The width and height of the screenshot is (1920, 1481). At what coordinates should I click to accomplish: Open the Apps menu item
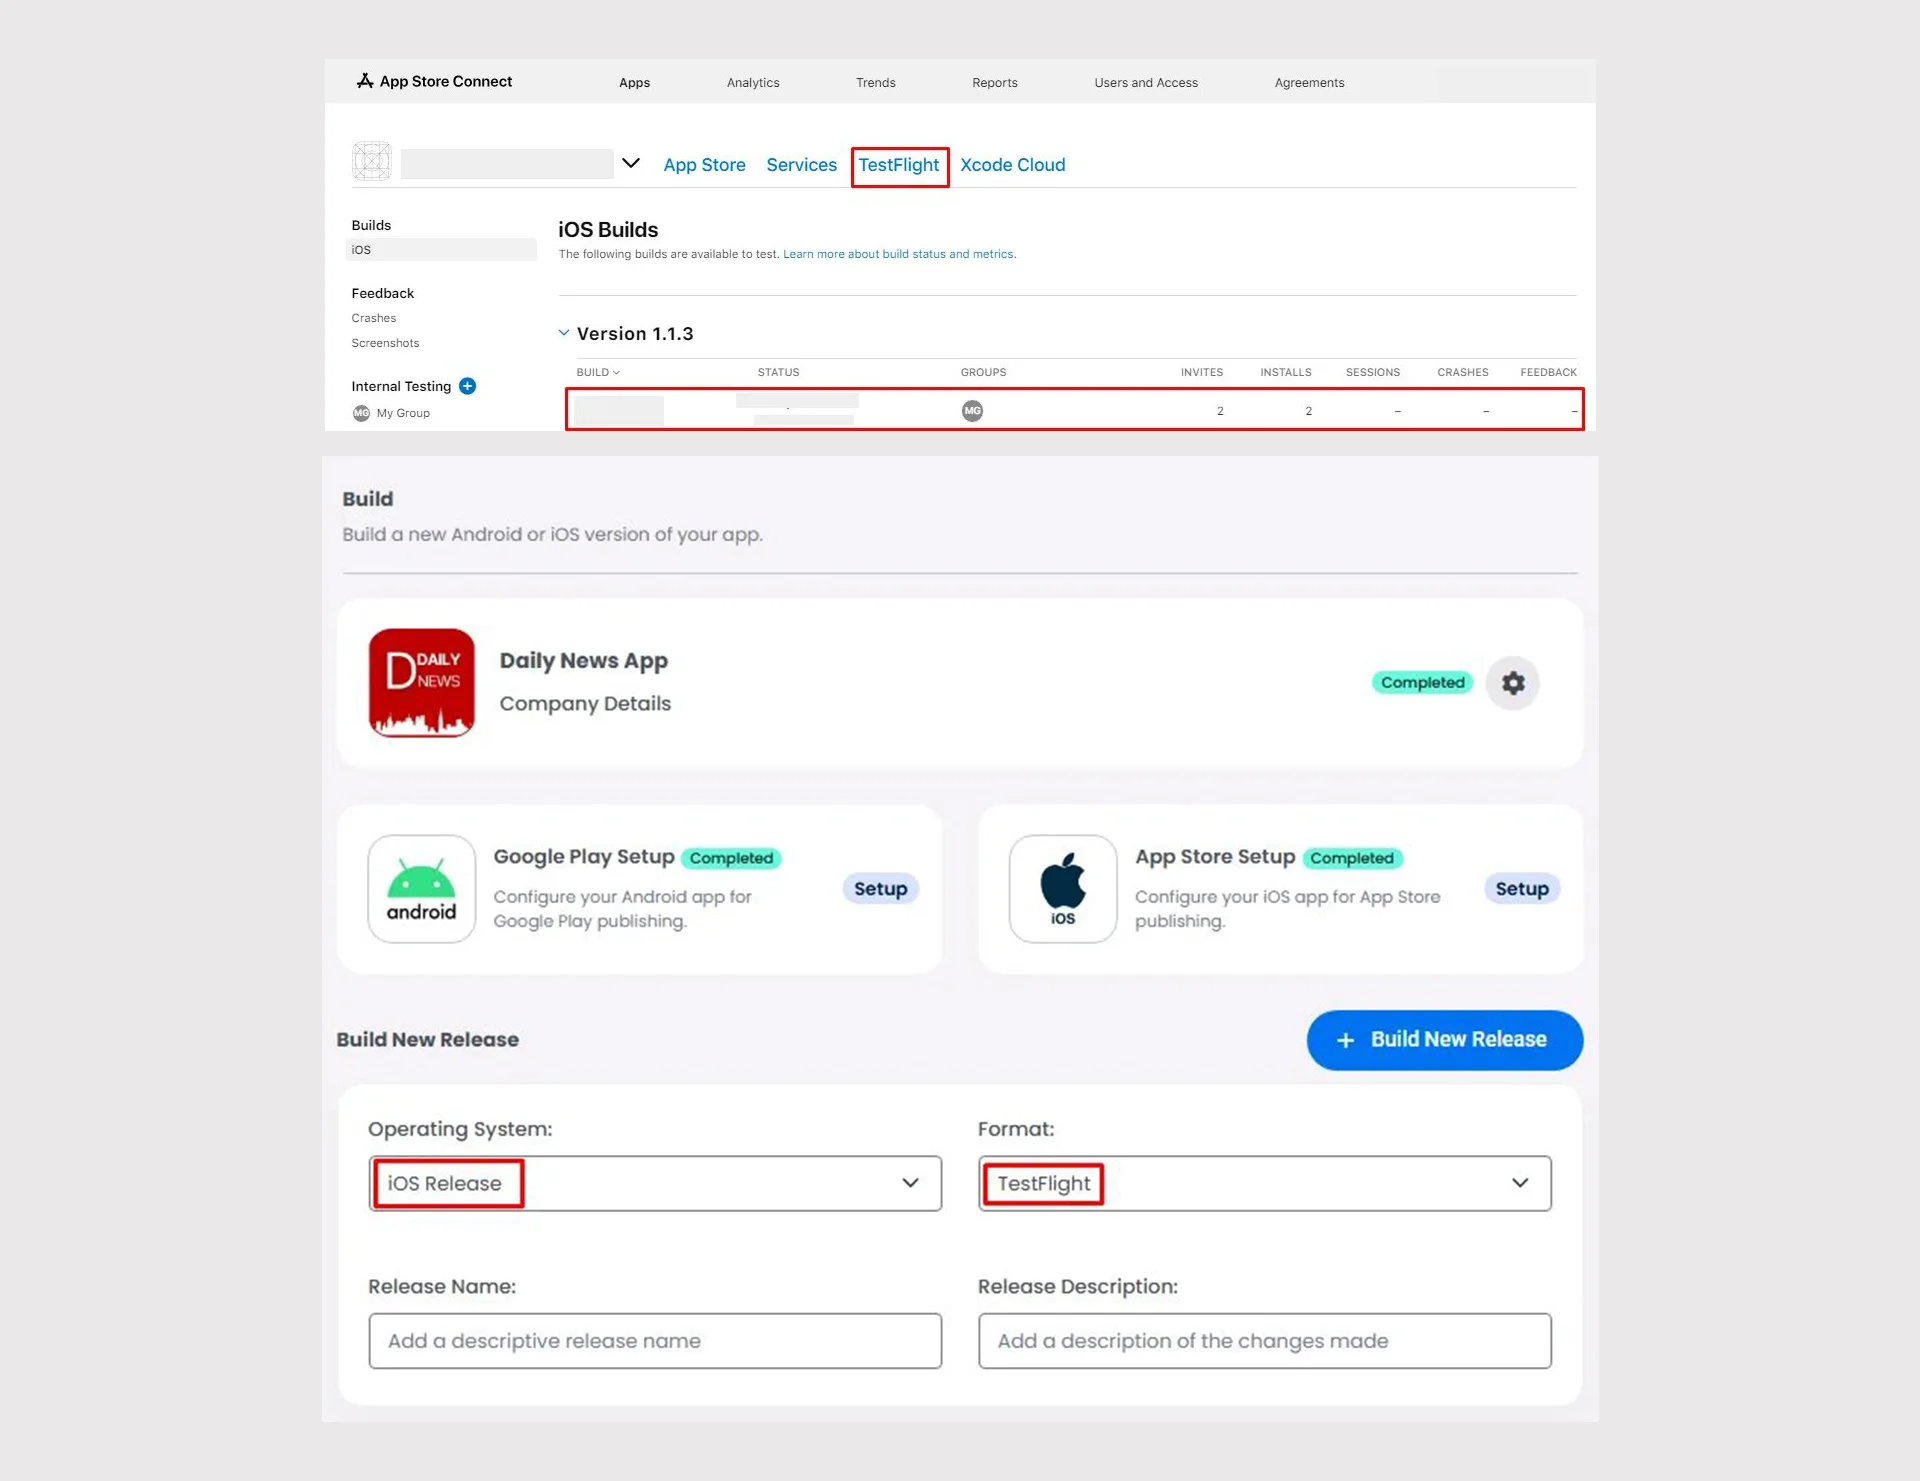(x=634, y=83)
